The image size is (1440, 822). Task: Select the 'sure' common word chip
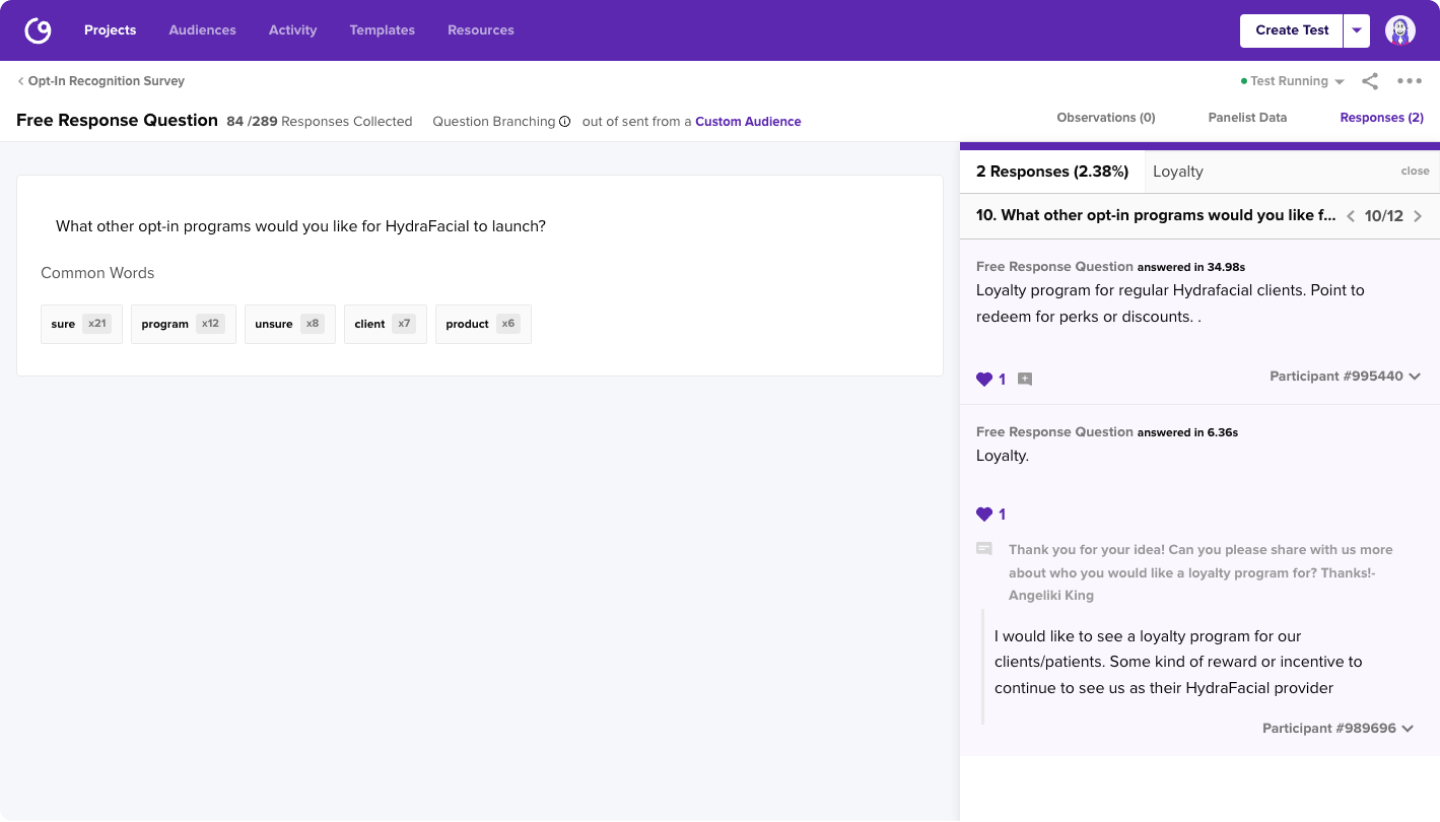click(81, 324)
